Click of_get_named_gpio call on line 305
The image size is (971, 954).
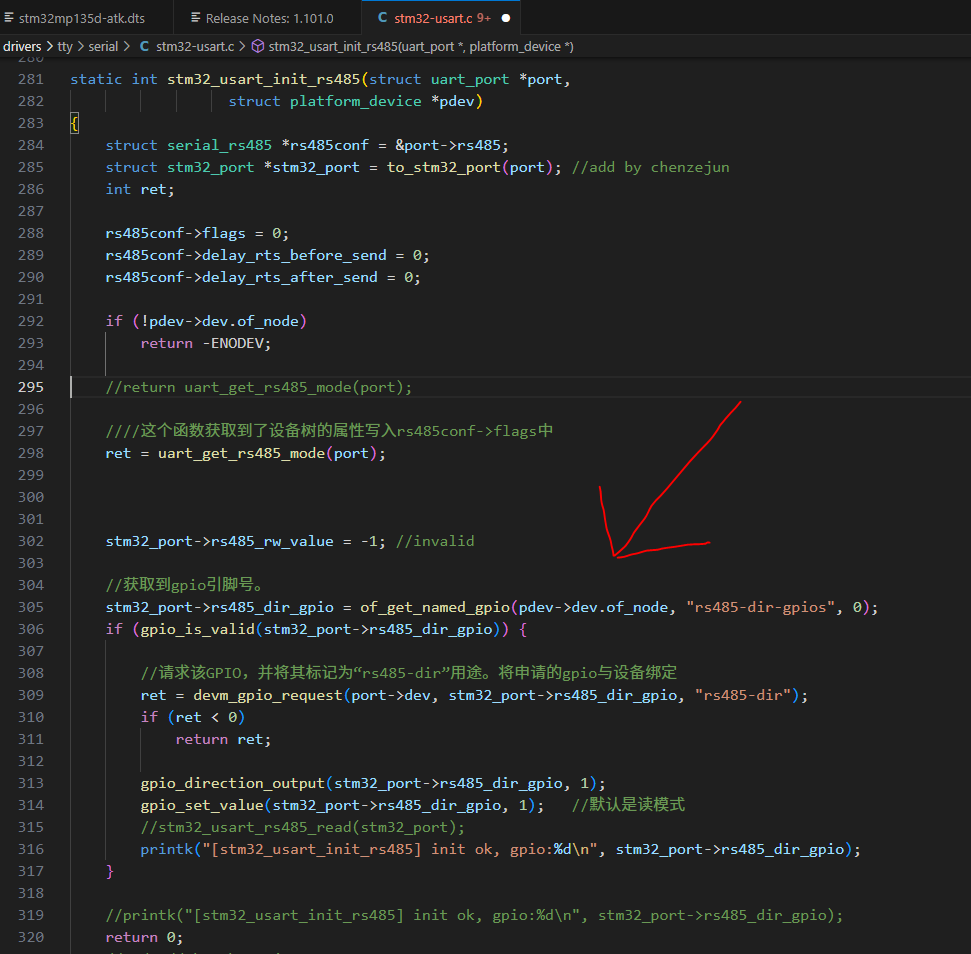pyautogui.click(x=435, y=607)
